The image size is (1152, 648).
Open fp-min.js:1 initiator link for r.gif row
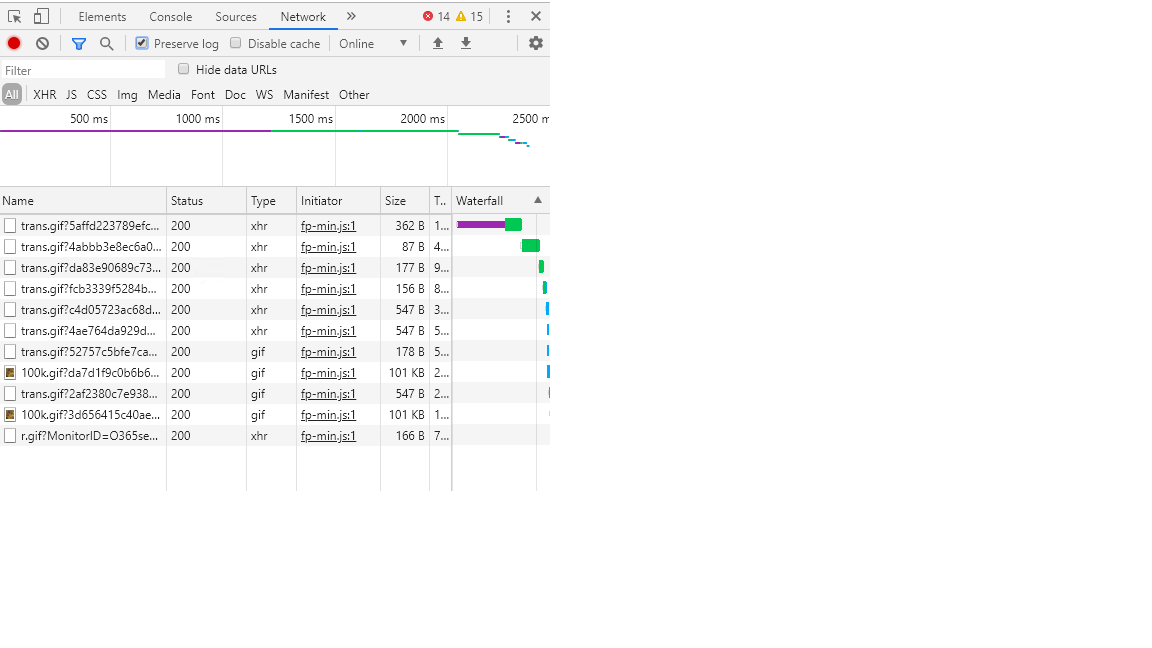[x=328, y=436]
